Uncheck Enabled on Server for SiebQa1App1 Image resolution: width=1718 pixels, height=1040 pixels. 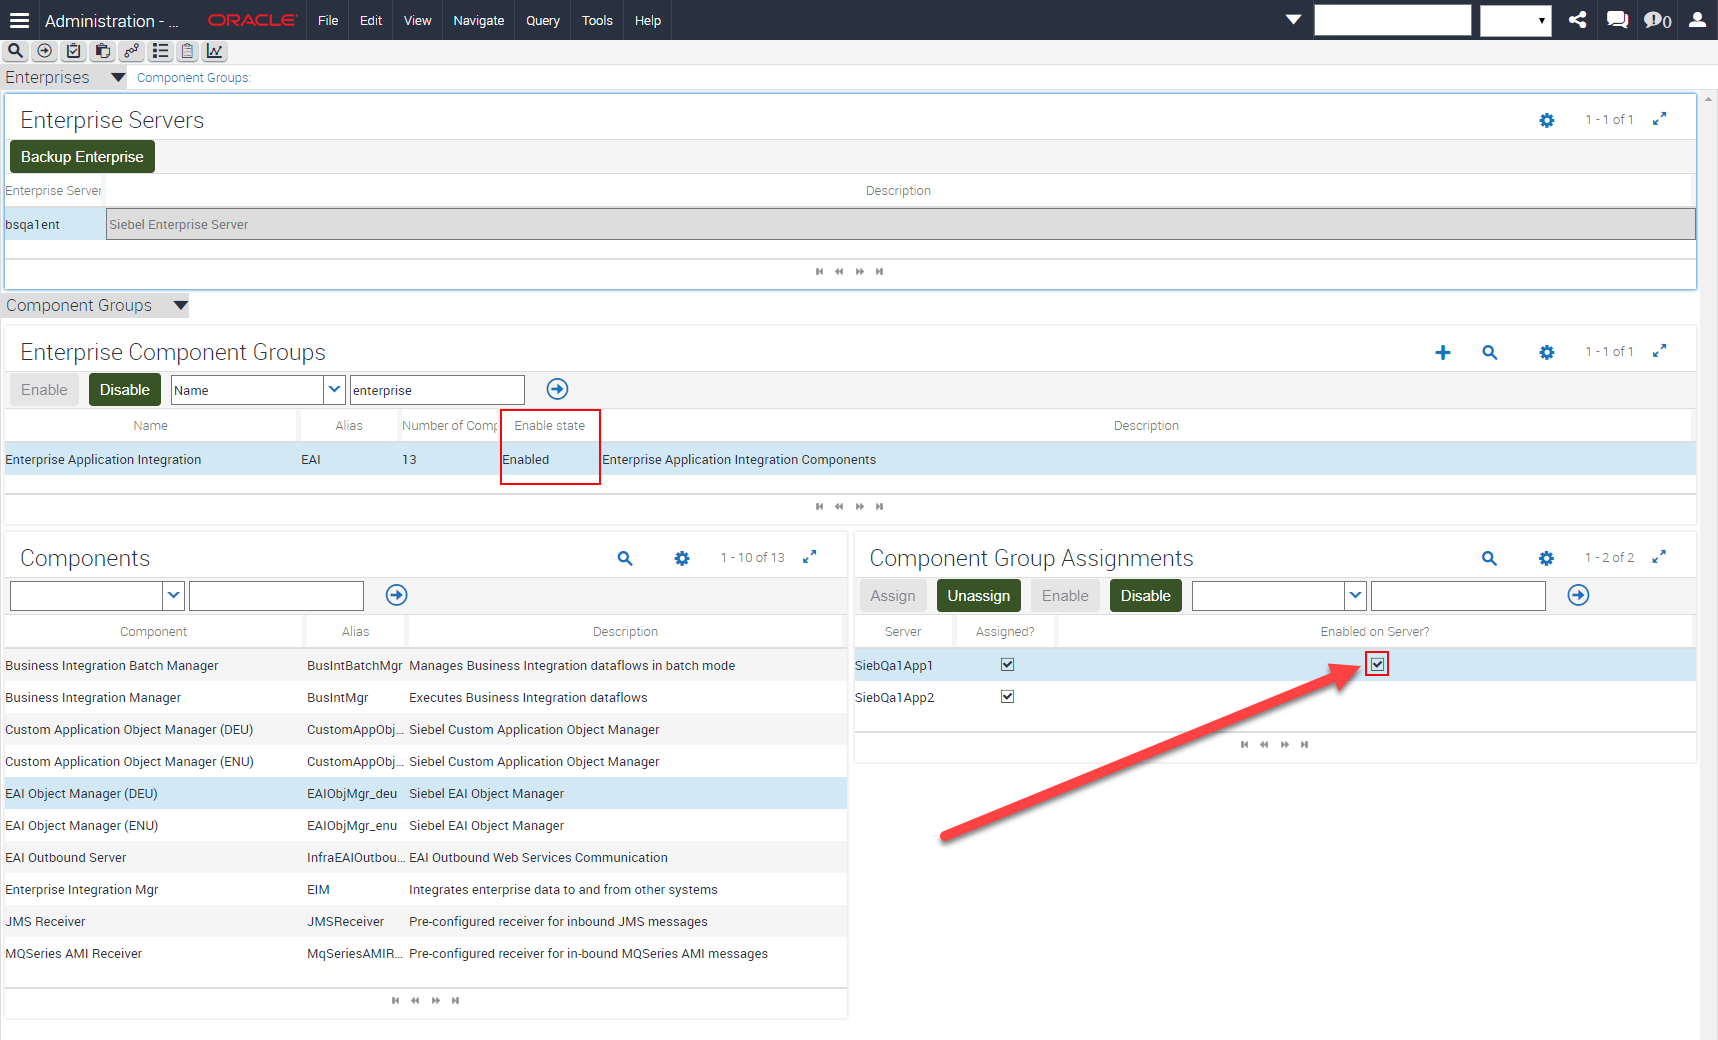point(1377,663)
